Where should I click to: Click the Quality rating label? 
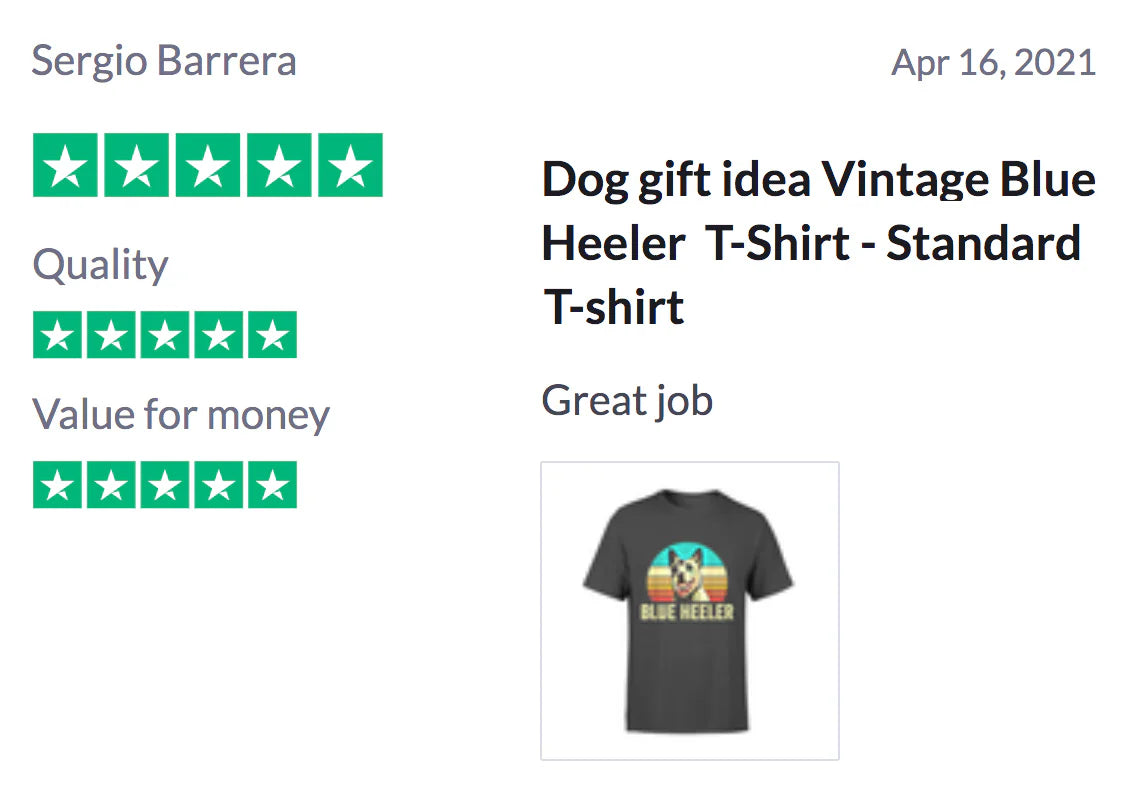click(x=100, y=265)
